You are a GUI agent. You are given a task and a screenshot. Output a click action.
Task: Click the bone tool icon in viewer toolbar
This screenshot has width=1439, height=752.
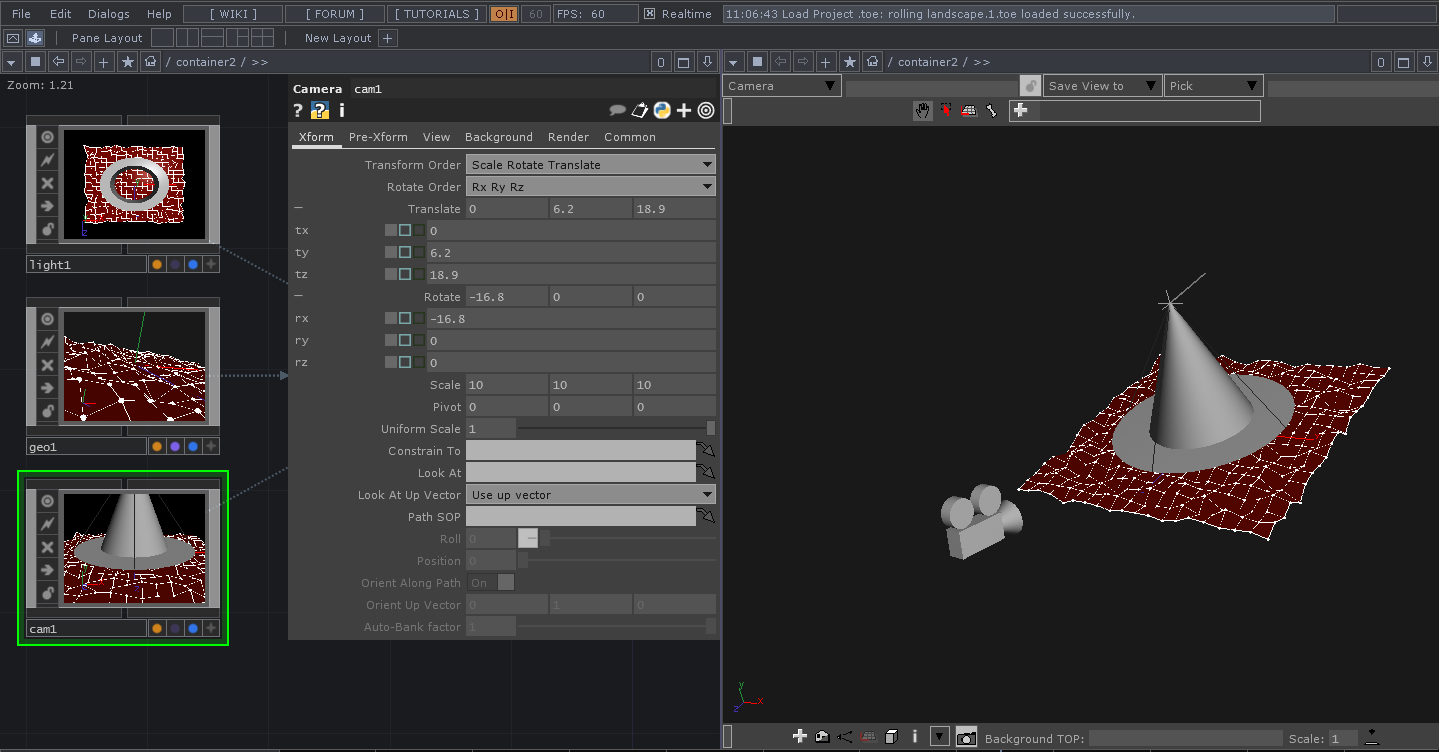click(991, 110)
